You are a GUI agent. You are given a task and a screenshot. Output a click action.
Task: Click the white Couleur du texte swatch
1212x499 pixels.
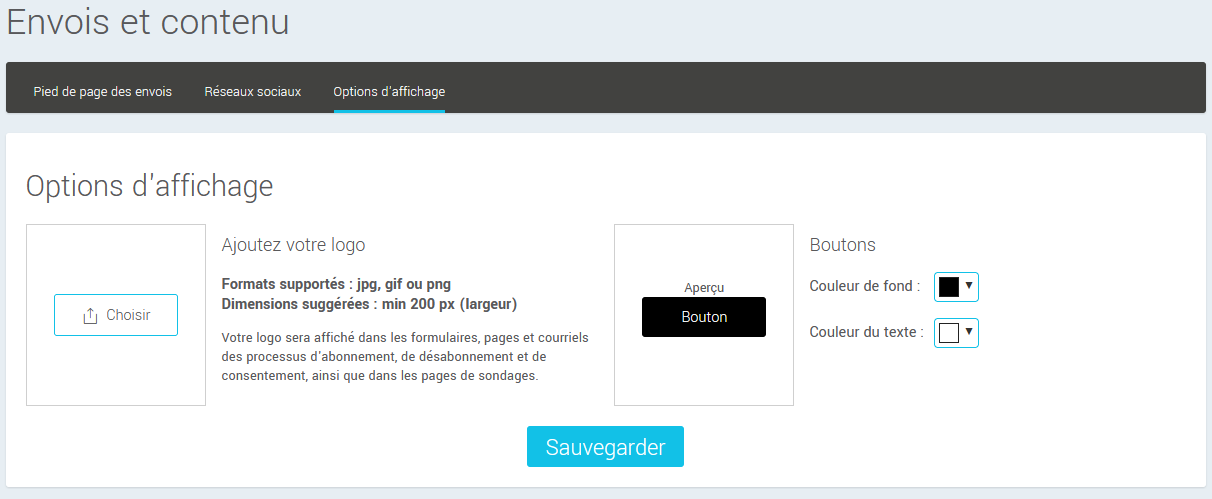949,333
